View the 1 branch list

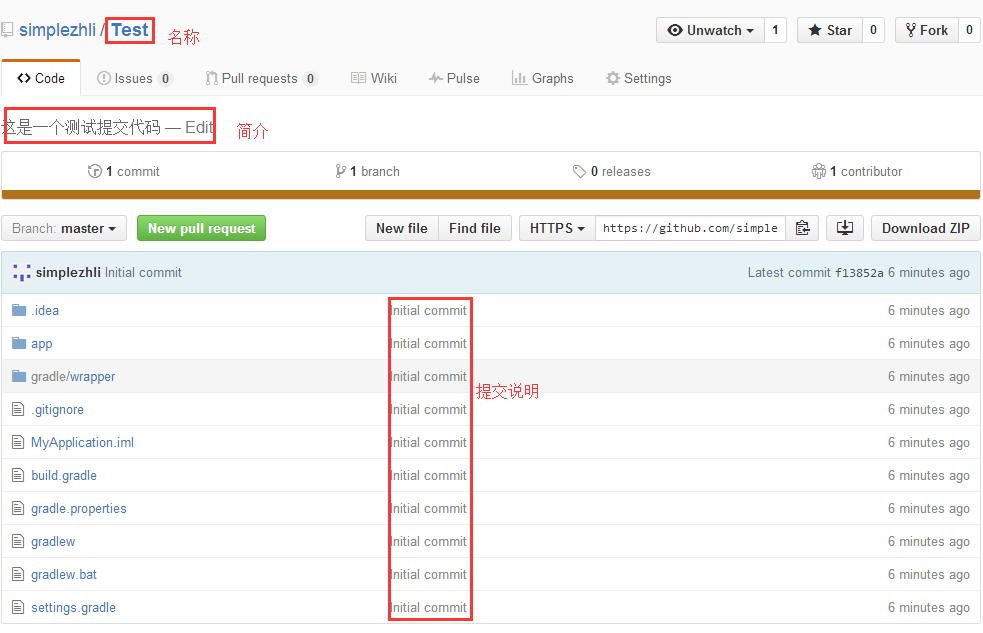tap(367, 171)
